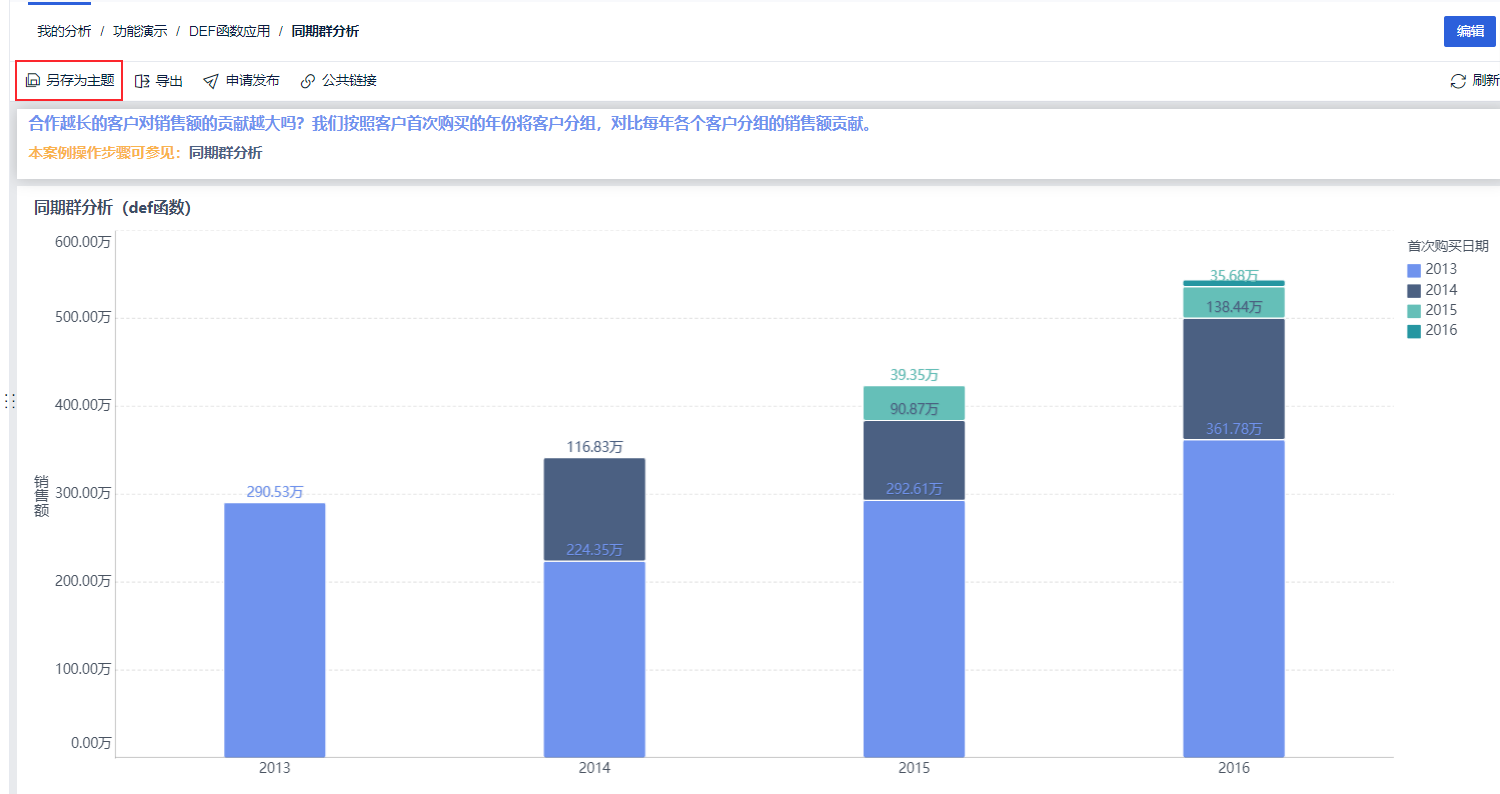
Task: Click the 编辑 button
Action: coord(1469,31)
